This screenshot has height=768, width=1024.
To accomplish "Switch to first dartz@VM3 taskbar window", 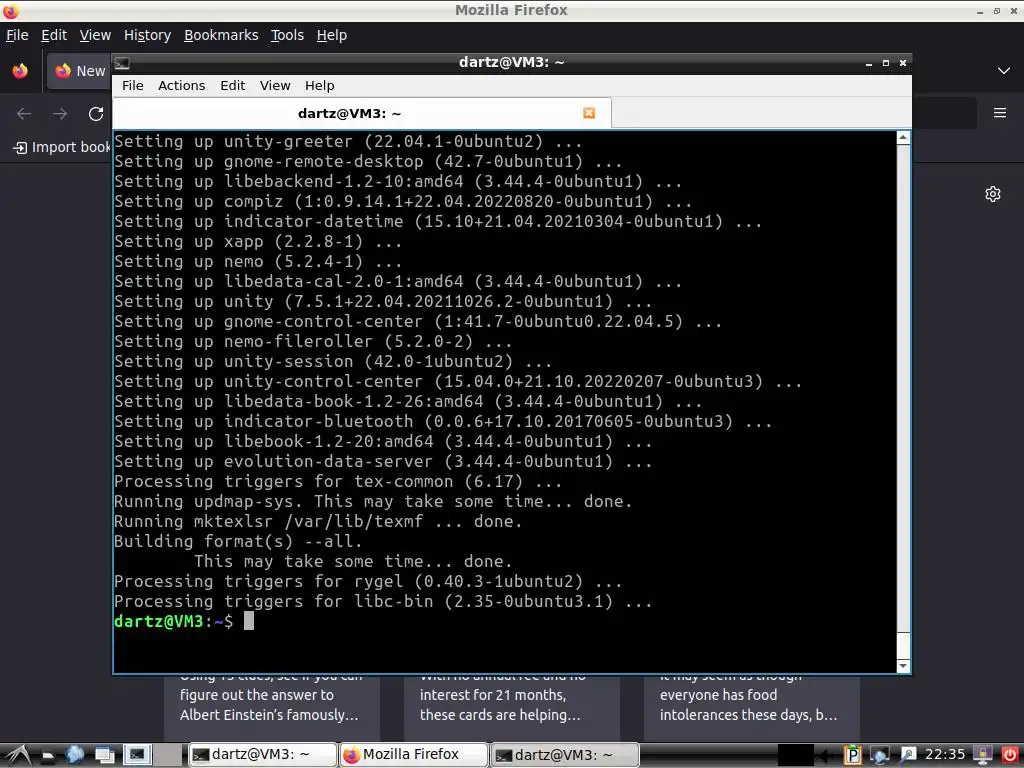I will coord(262,755).
